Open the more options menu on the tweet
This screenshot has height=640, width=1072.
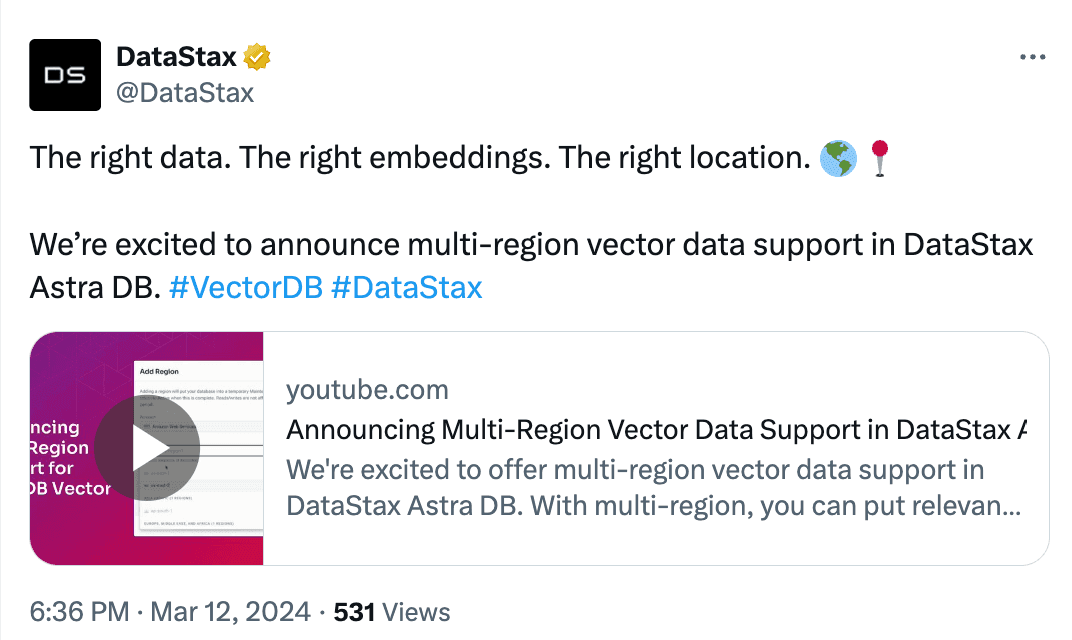coord(1032,57)
